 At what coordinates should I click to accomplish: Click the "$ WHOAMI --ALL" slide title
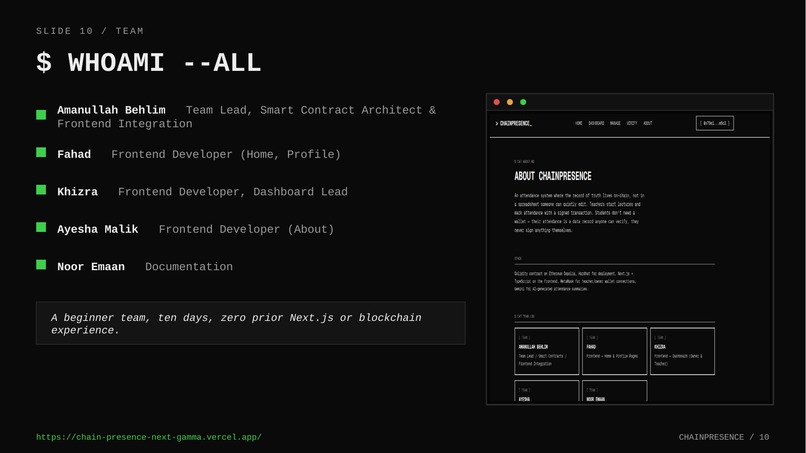coord(149,63)
